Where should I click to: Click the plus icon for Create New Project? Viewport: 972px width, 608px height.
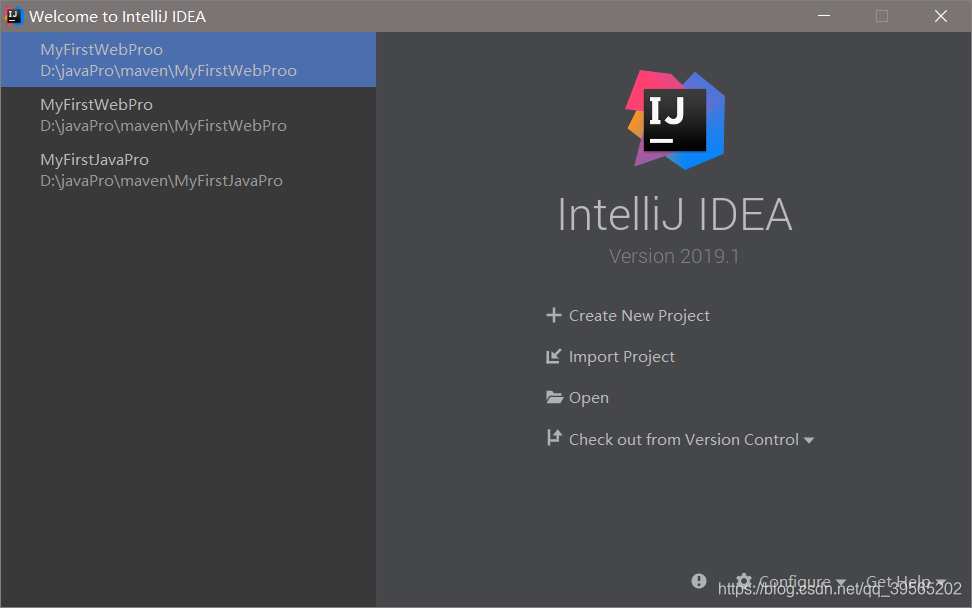click(x=554, y=315)
